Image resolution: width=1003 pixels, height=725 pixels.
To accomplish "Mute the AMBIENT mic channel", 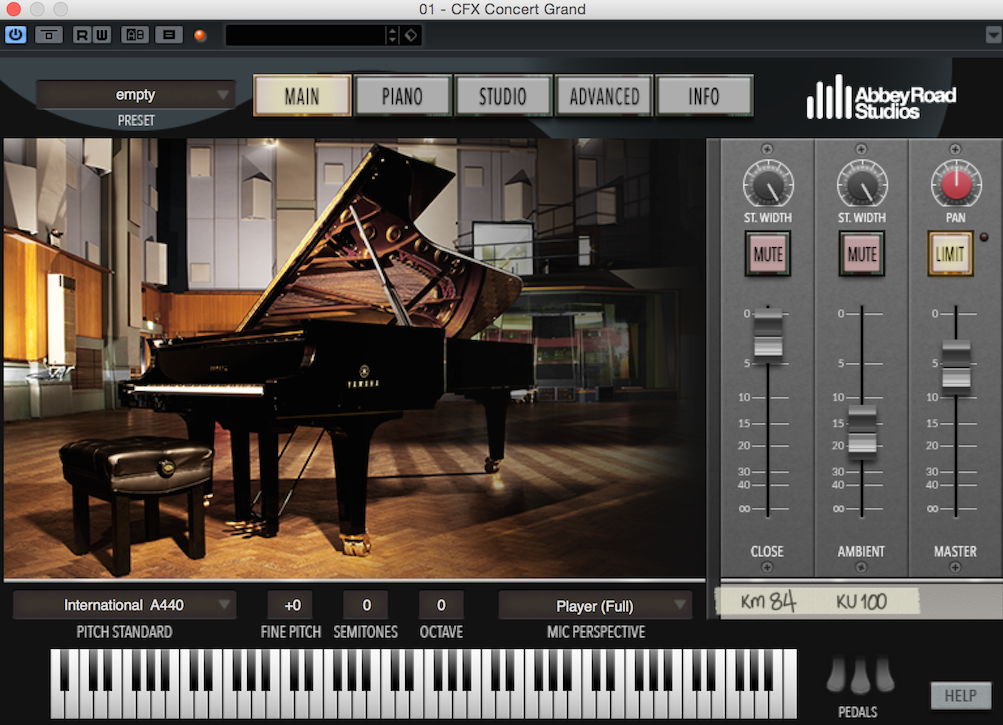I will pyautogui.click(x=862, y=254).
